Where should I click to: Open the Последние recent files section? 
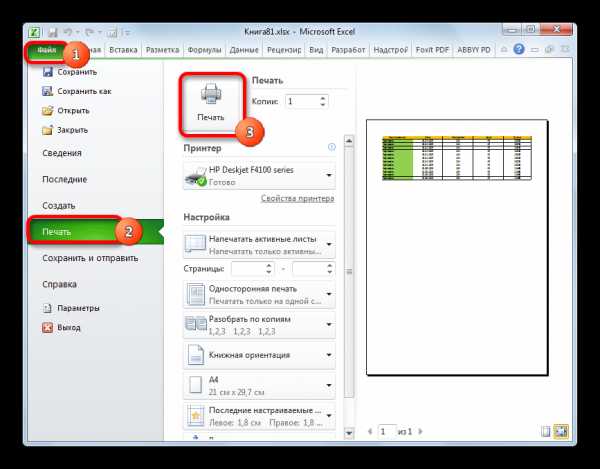[x=65, y=179]
